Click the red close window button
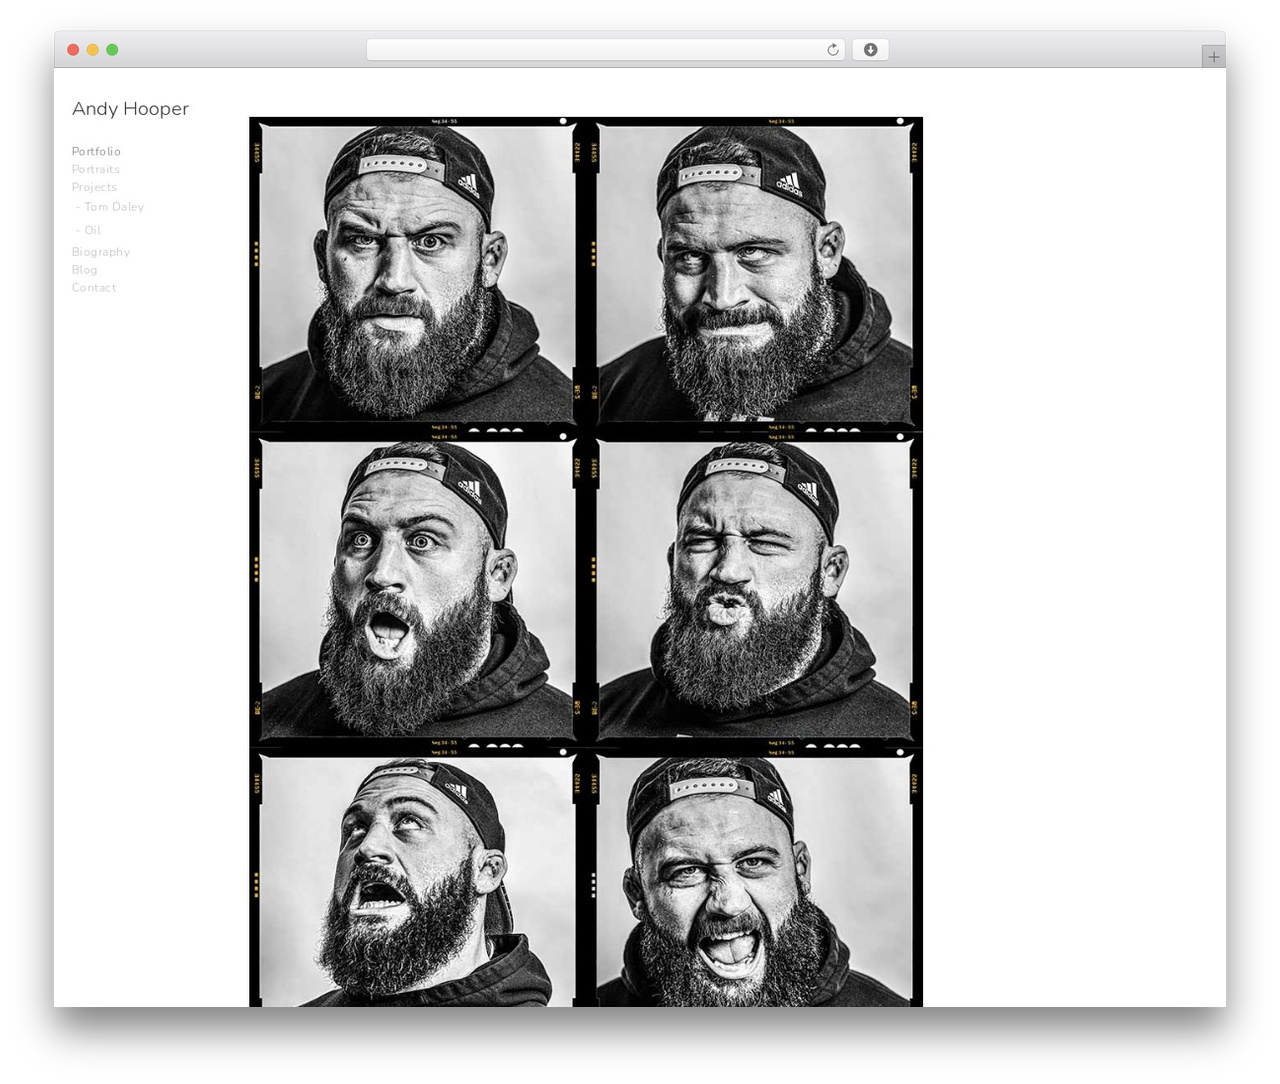This screenshot has height=1084, width=1280. click(x=73, y=50)
